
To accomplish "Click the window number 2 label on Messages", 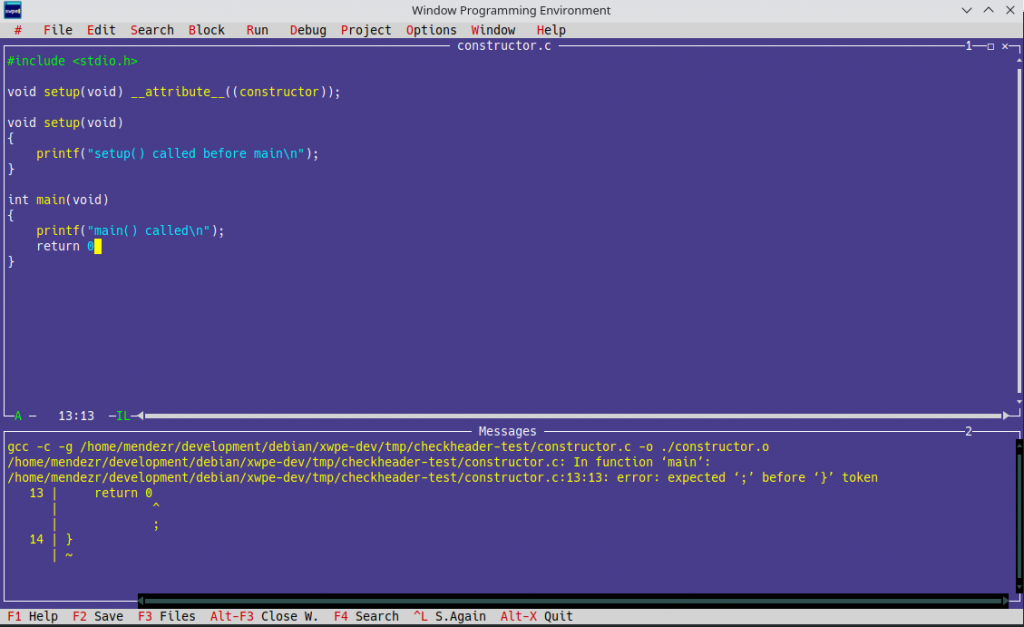I will 968,431.
